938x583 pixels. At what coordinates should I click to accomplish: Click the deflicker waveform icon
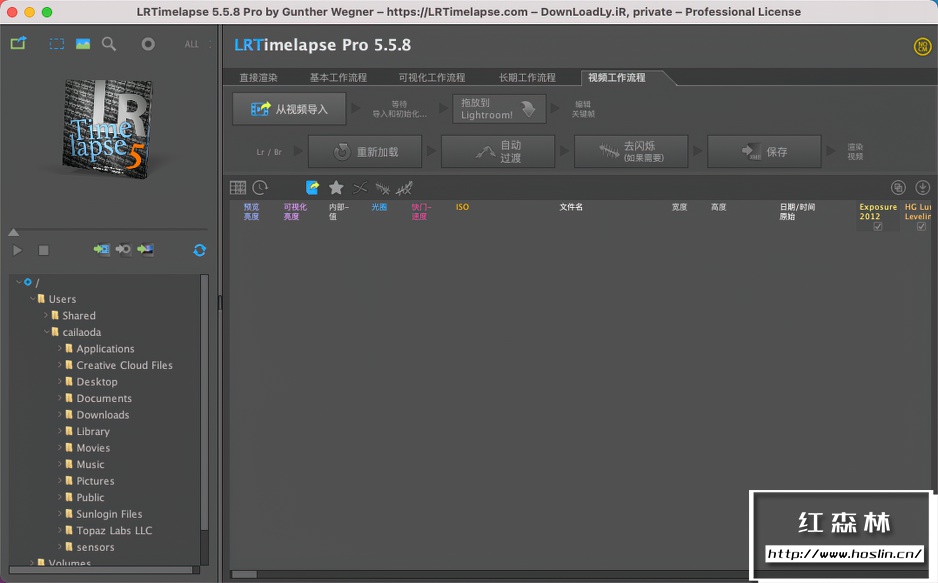click(x=382, y=188)
